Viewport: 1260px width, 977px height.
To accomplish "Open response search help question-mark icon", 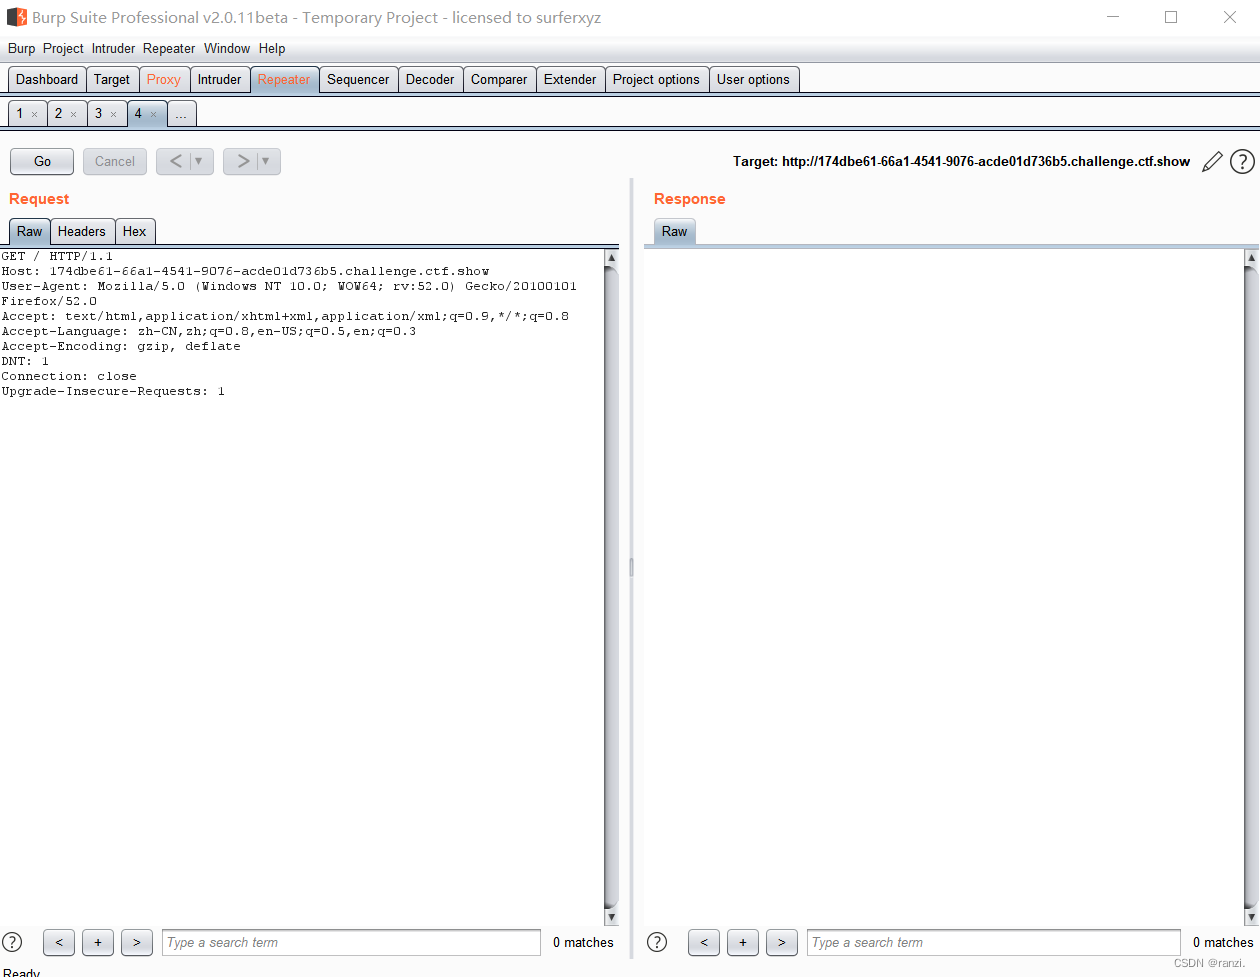I will click(x=657, y=942).
